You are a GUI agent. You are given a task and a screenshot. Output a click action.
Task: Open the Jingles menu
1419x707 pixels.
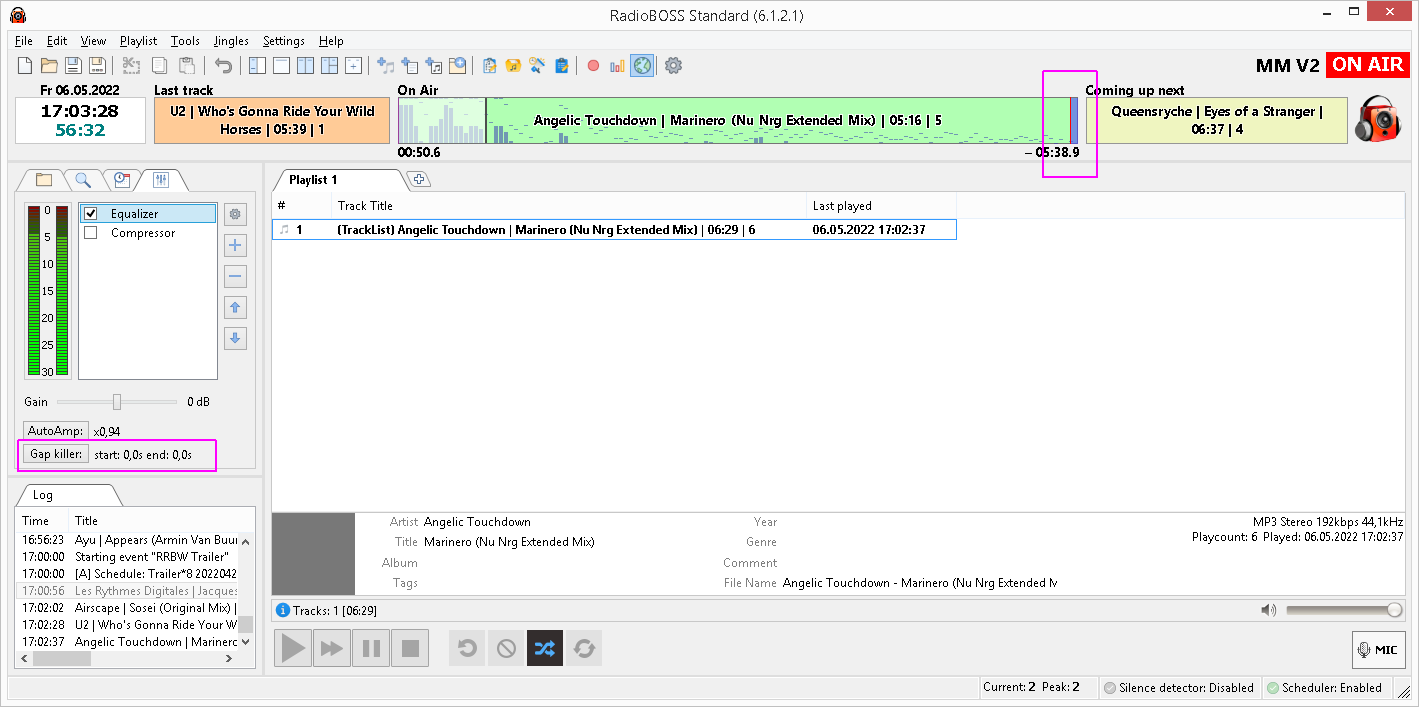(231, 41)
